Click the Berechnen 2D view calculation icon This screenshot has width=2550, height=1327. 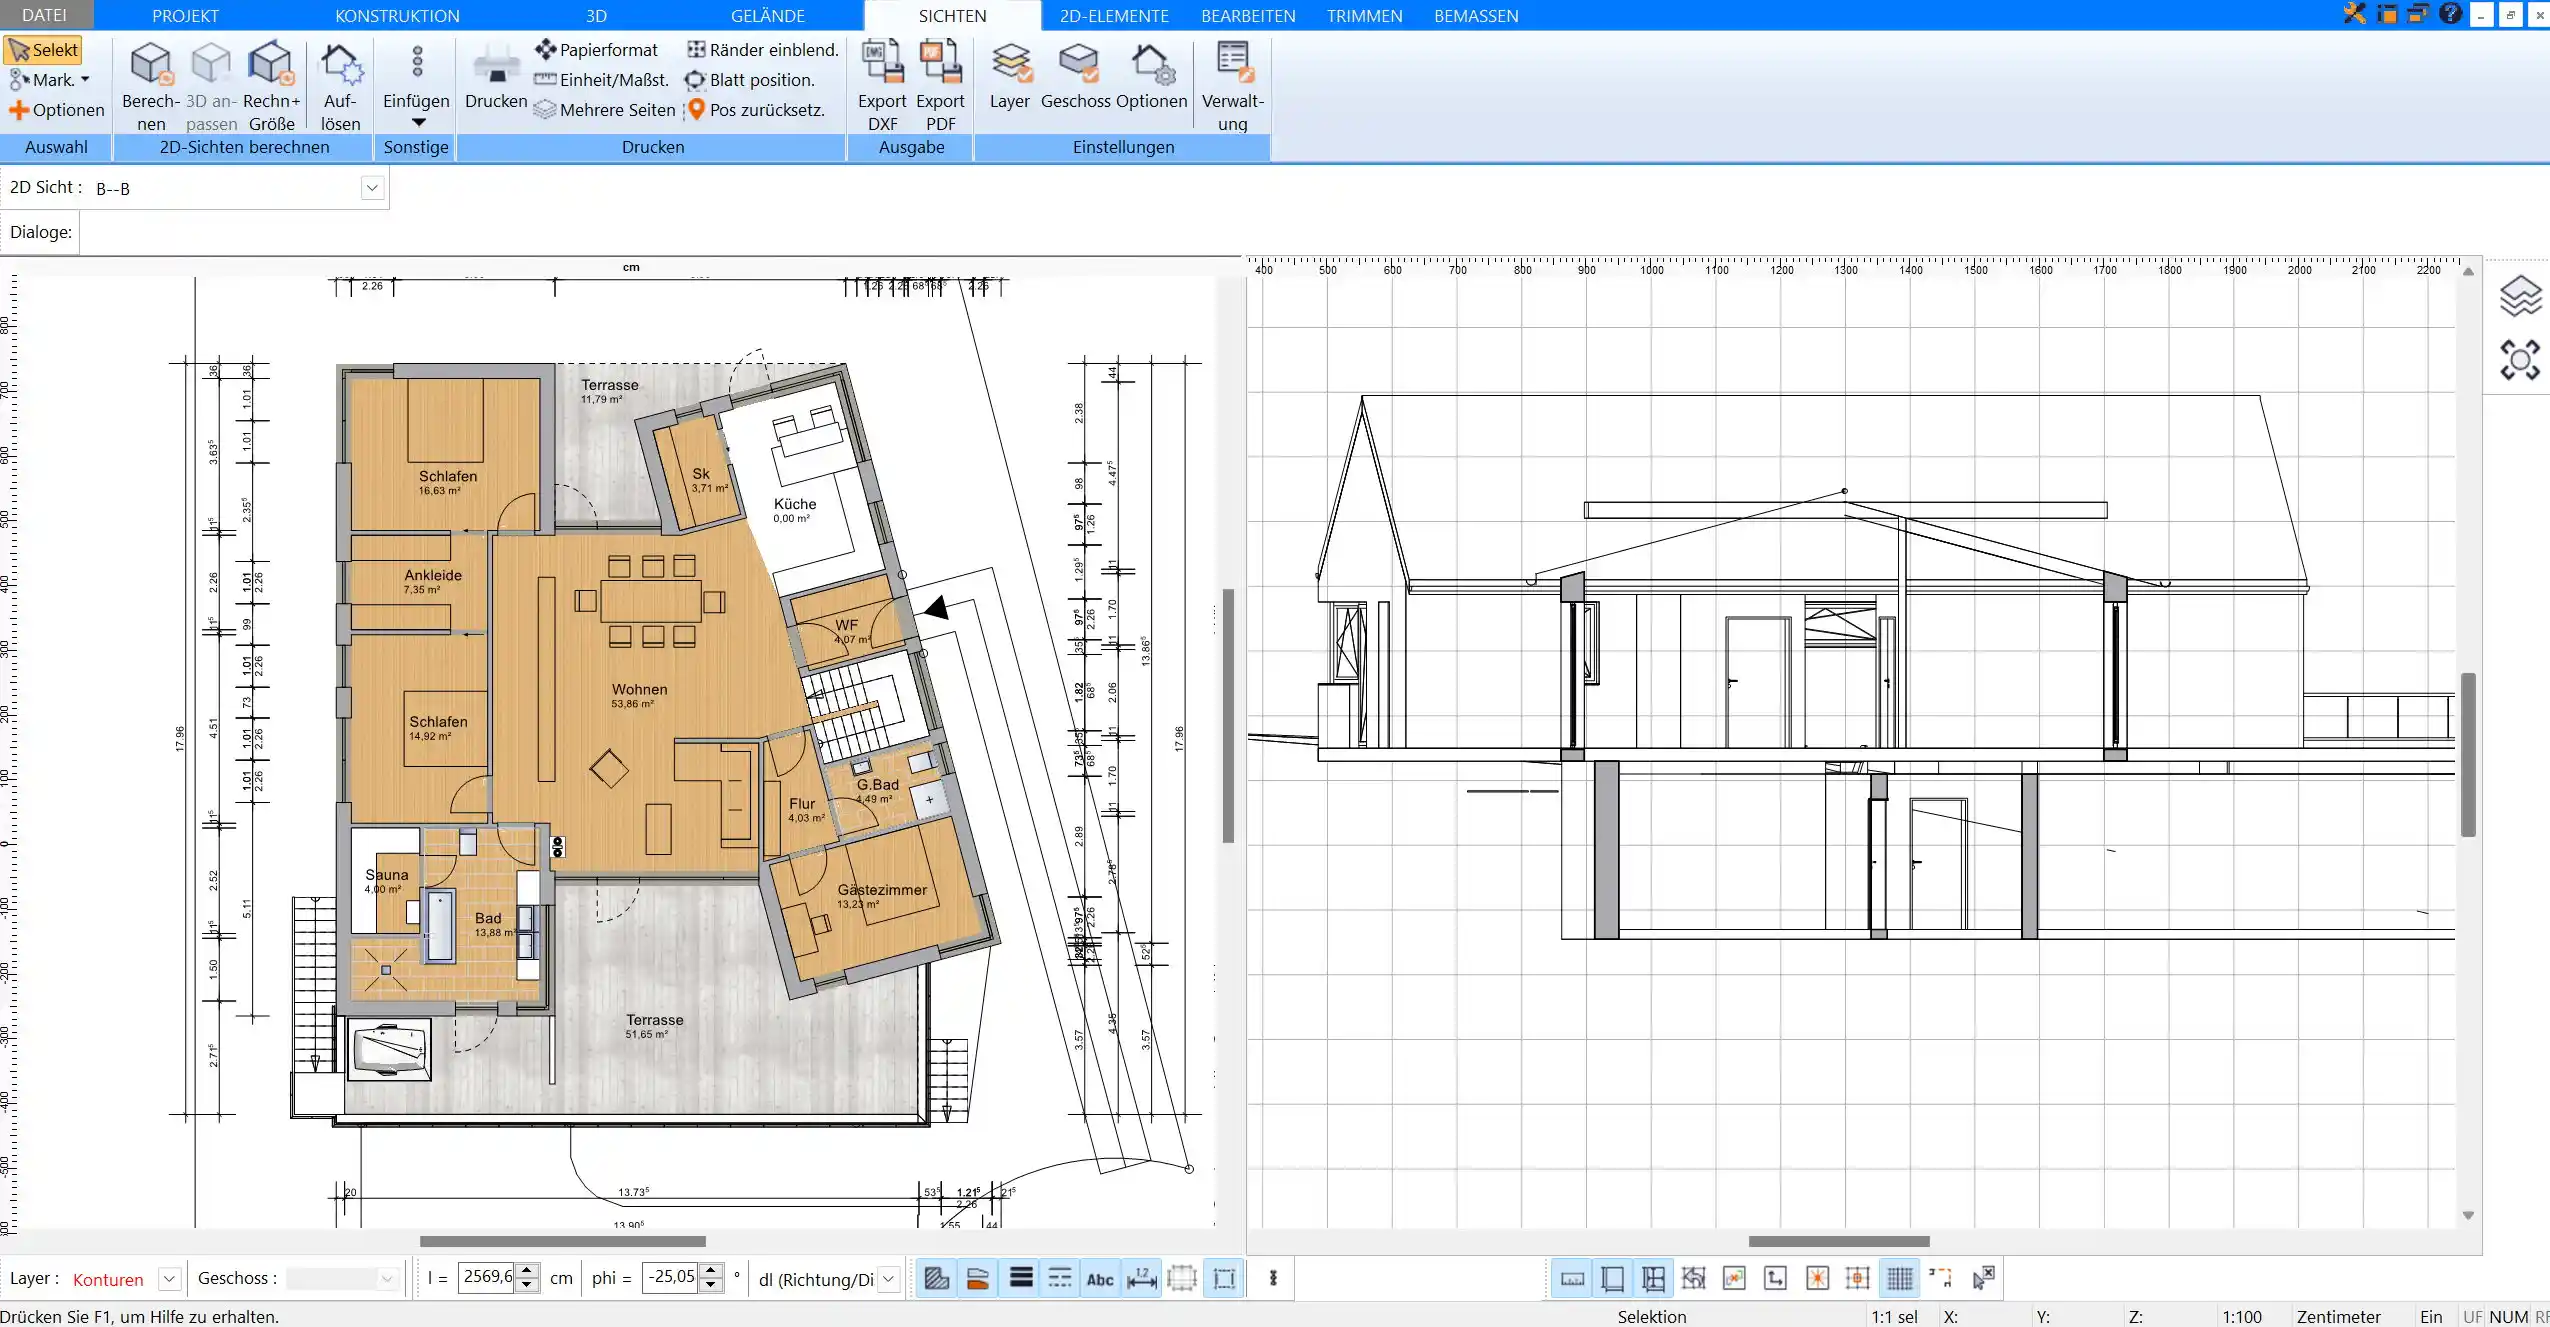tap(151, 64)
